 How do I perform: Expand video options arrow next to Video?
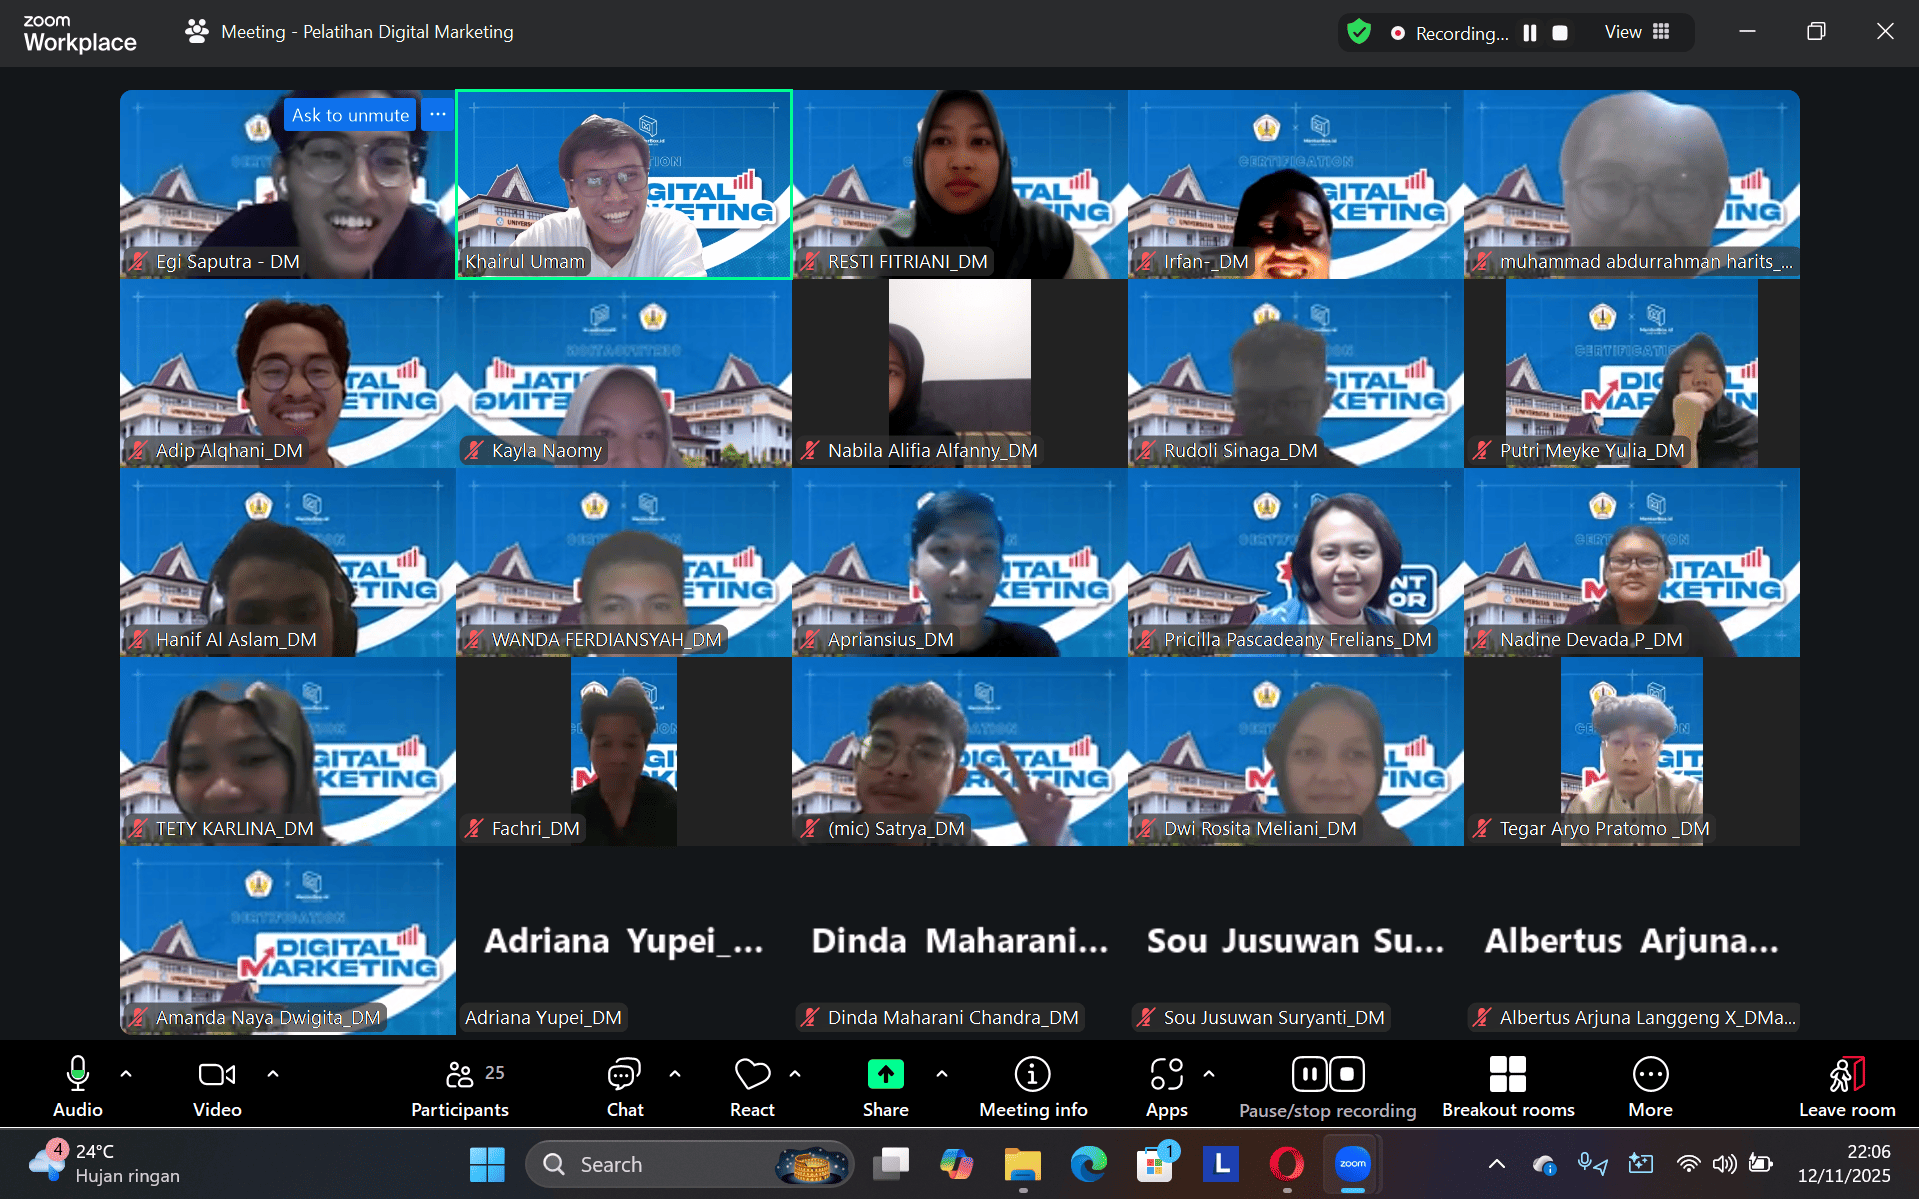click(x=273, y=1074)
